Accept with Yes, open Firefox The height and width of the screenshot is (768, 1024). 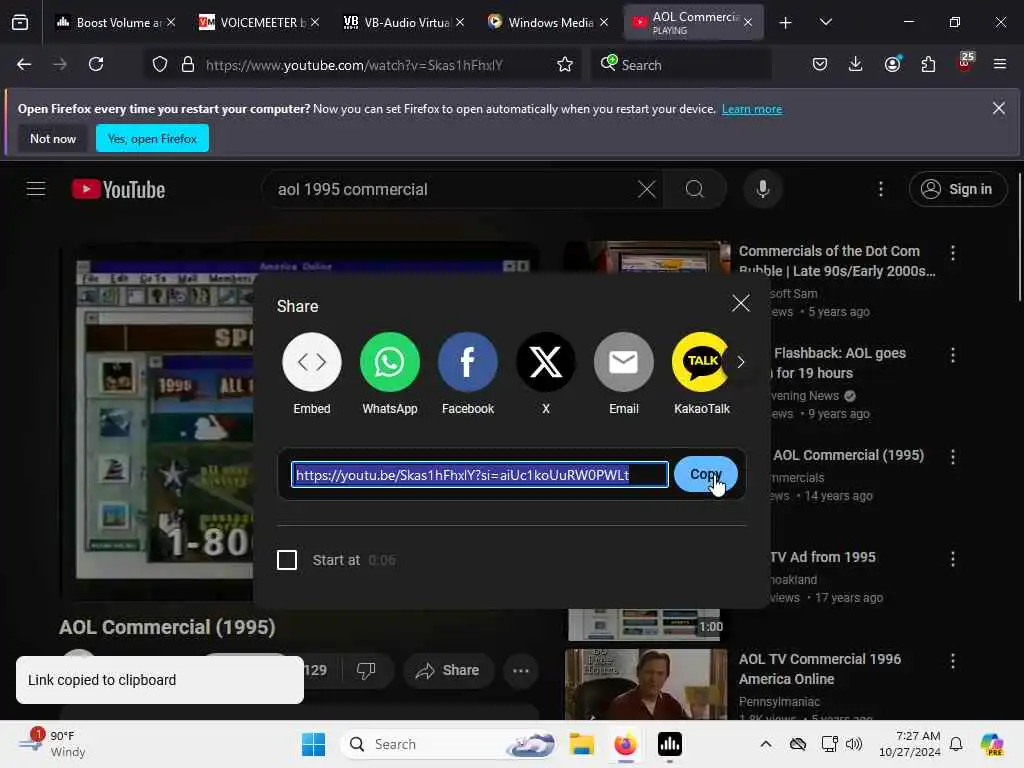tap(152, 138)
